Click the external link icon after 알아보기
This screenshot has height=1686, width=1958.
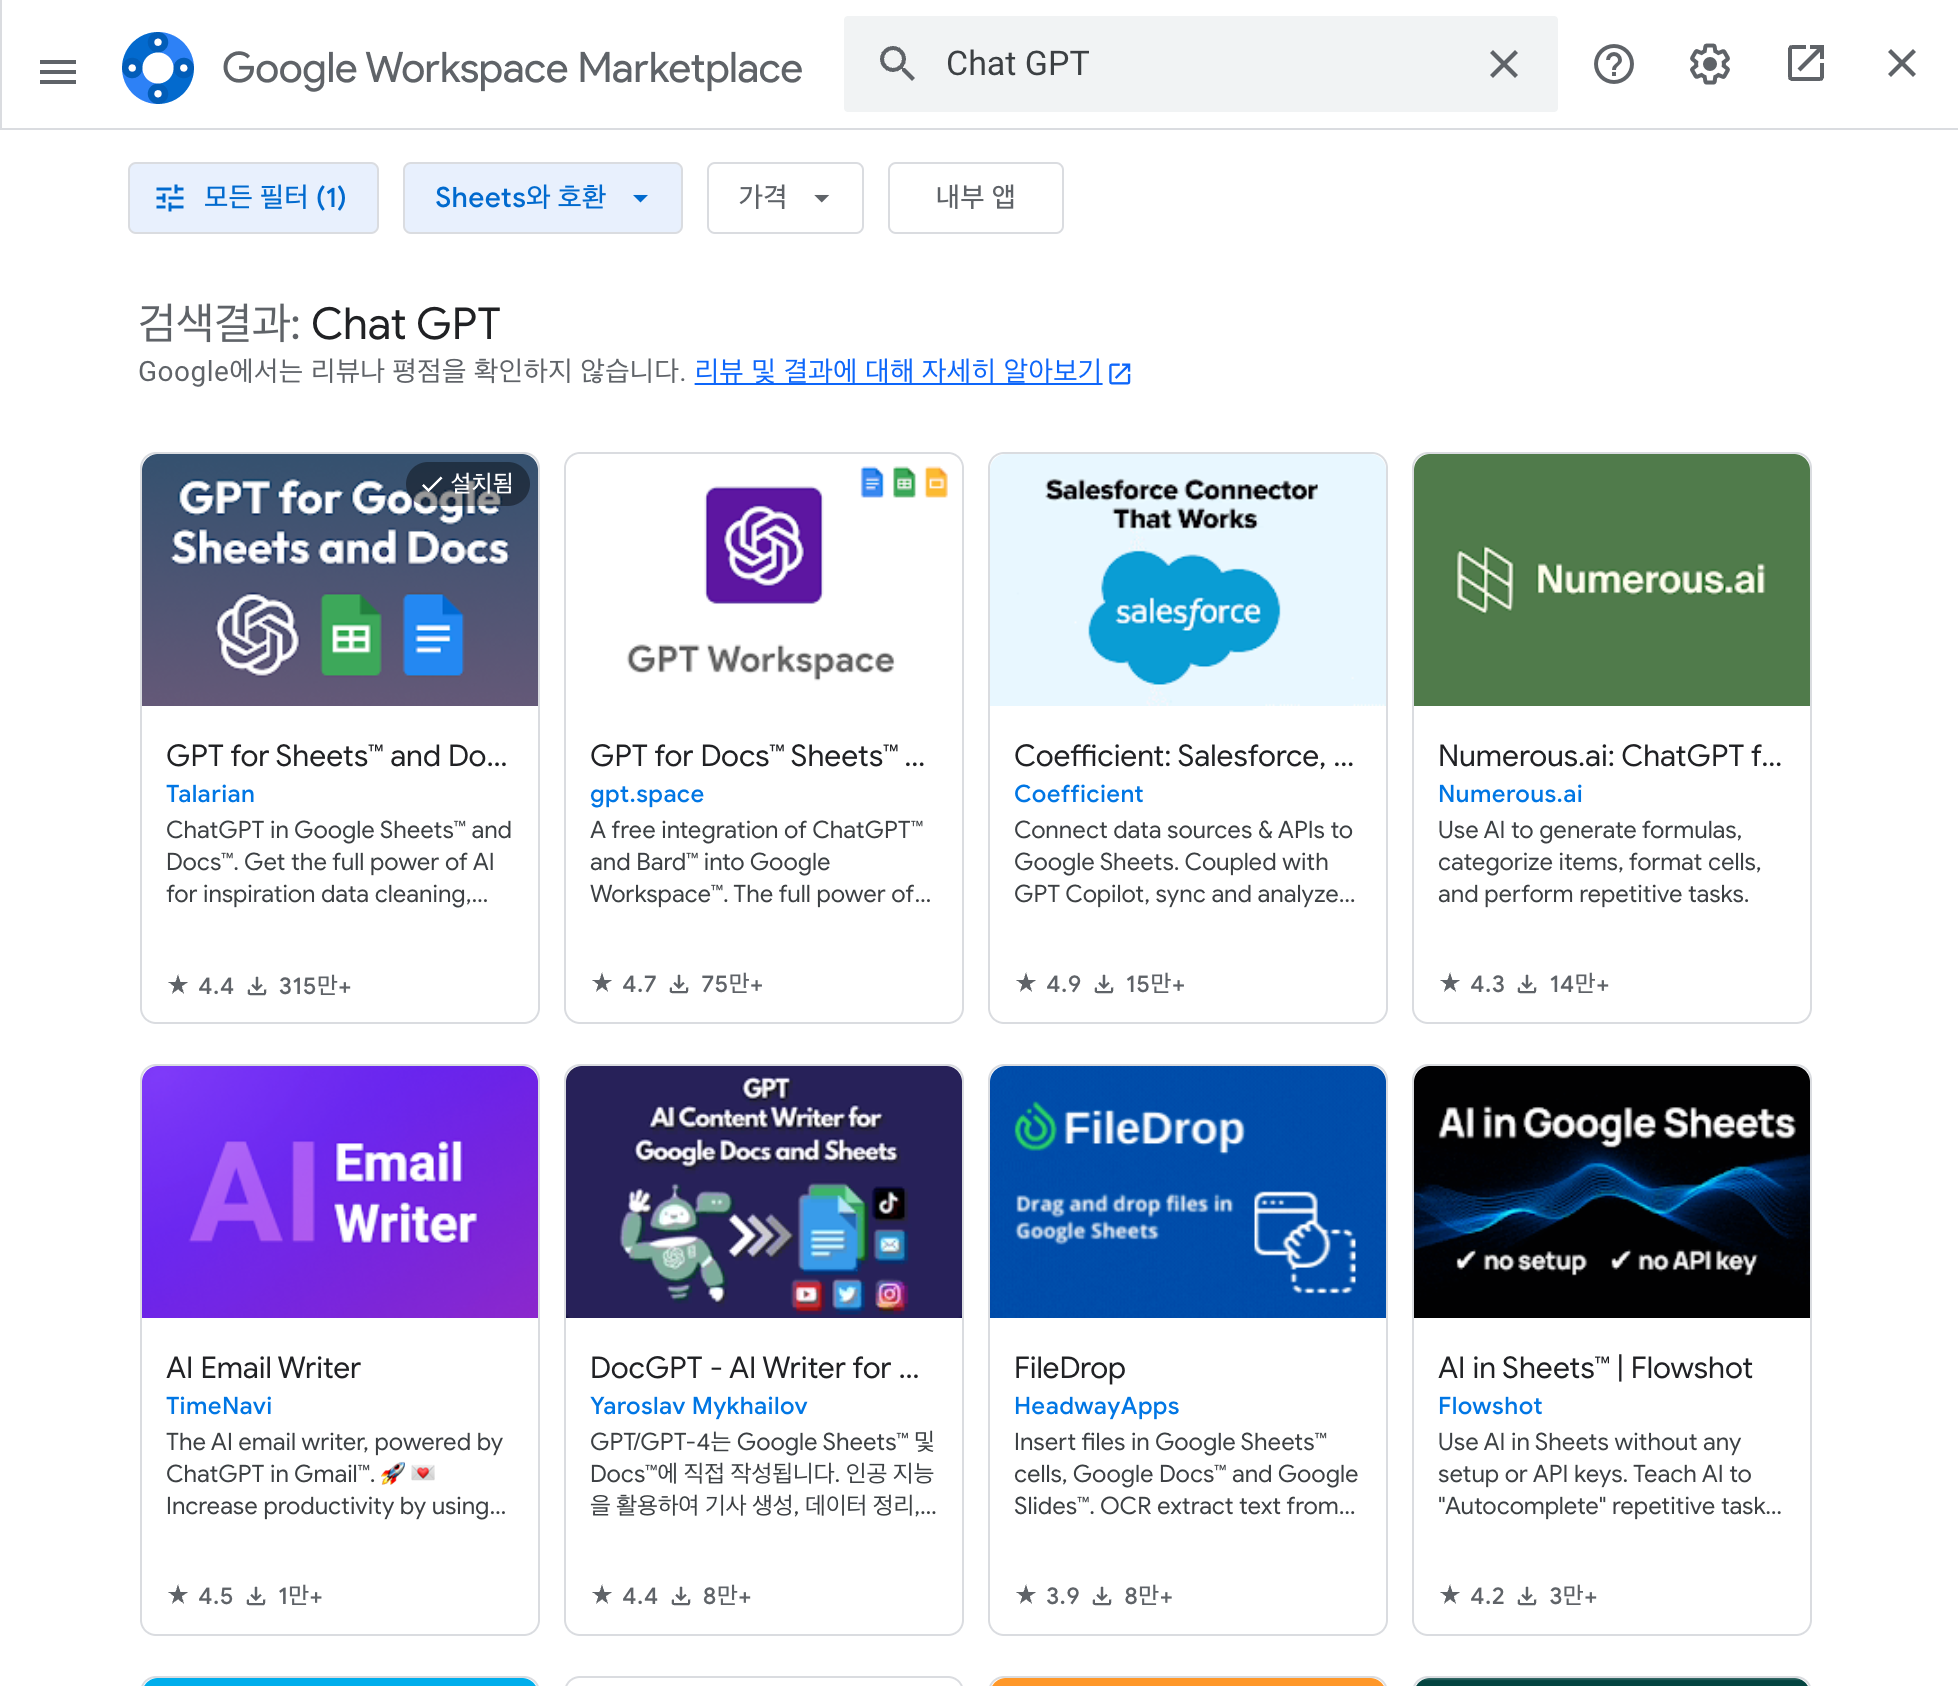1120,373
